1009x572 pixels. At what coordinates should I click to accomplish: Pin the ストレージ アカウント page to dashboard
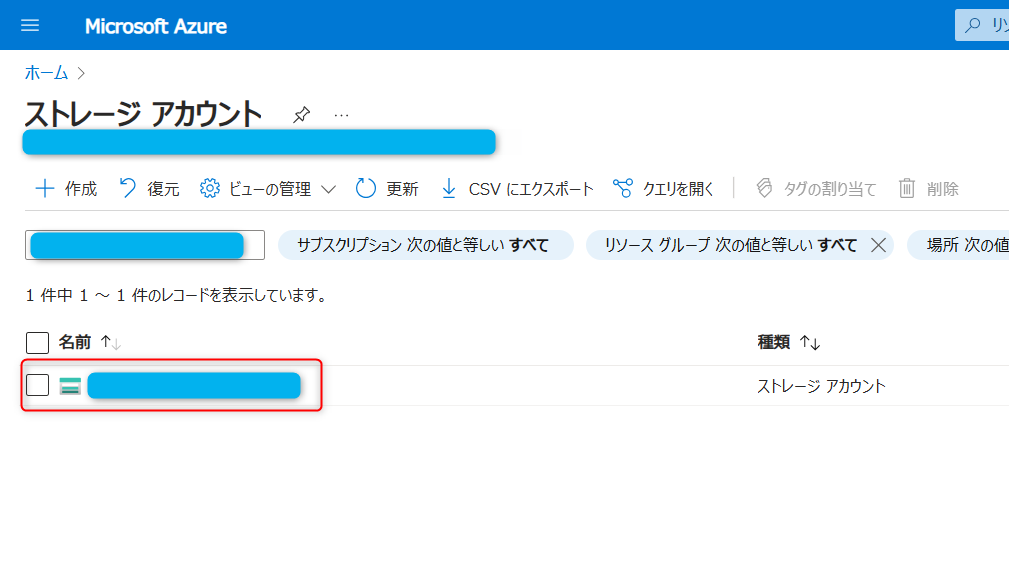301,115
